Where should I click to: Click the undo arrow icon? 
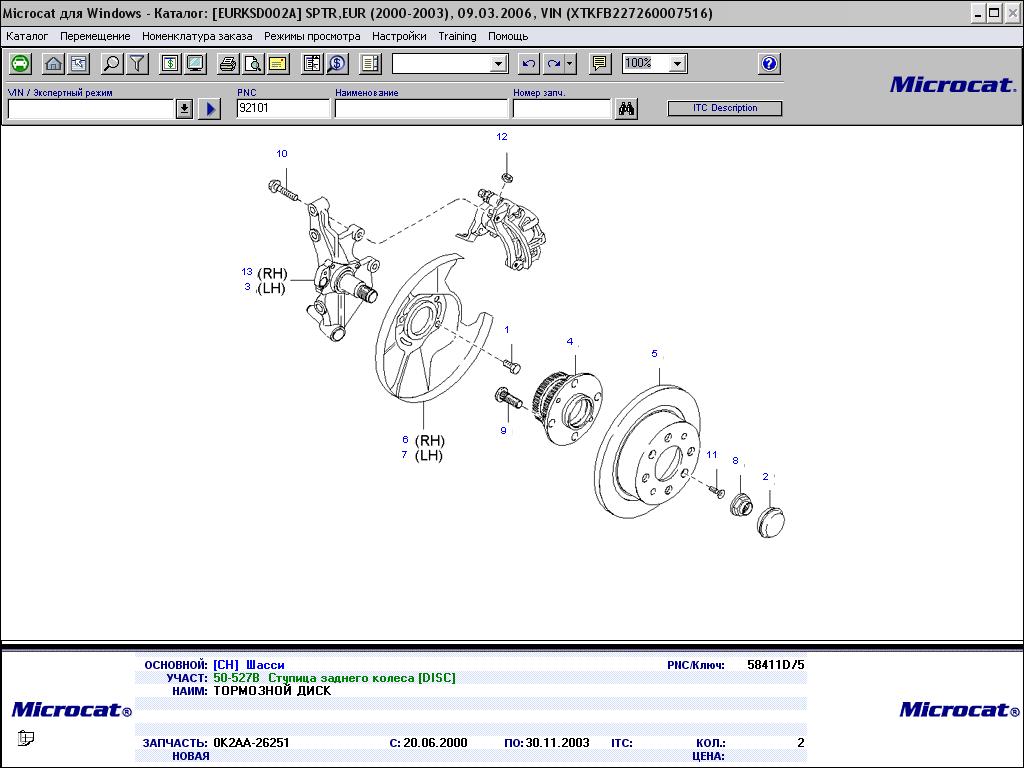tap(529, 64)
